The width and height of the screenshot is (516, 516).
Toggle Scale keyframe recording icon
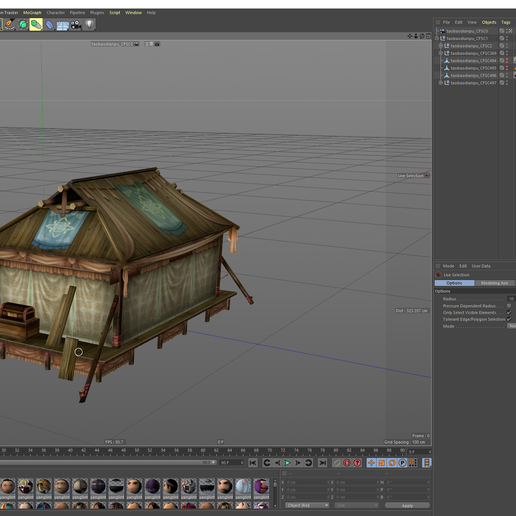(382, 463)
